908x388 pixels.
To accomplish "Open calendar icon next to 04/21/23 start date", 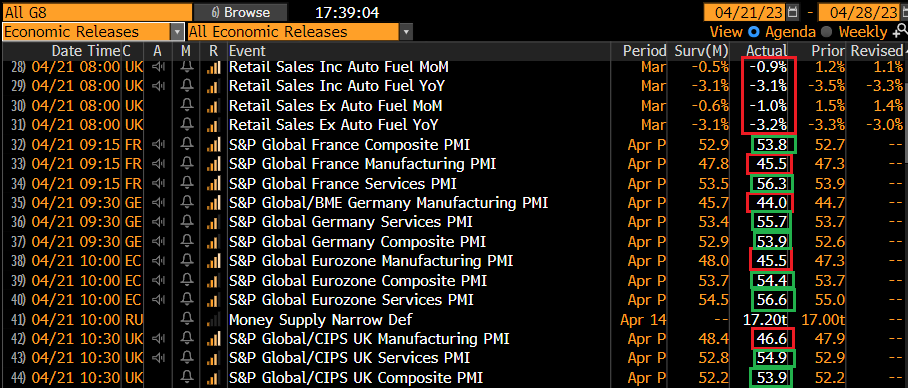I will (x=793, y=12).
